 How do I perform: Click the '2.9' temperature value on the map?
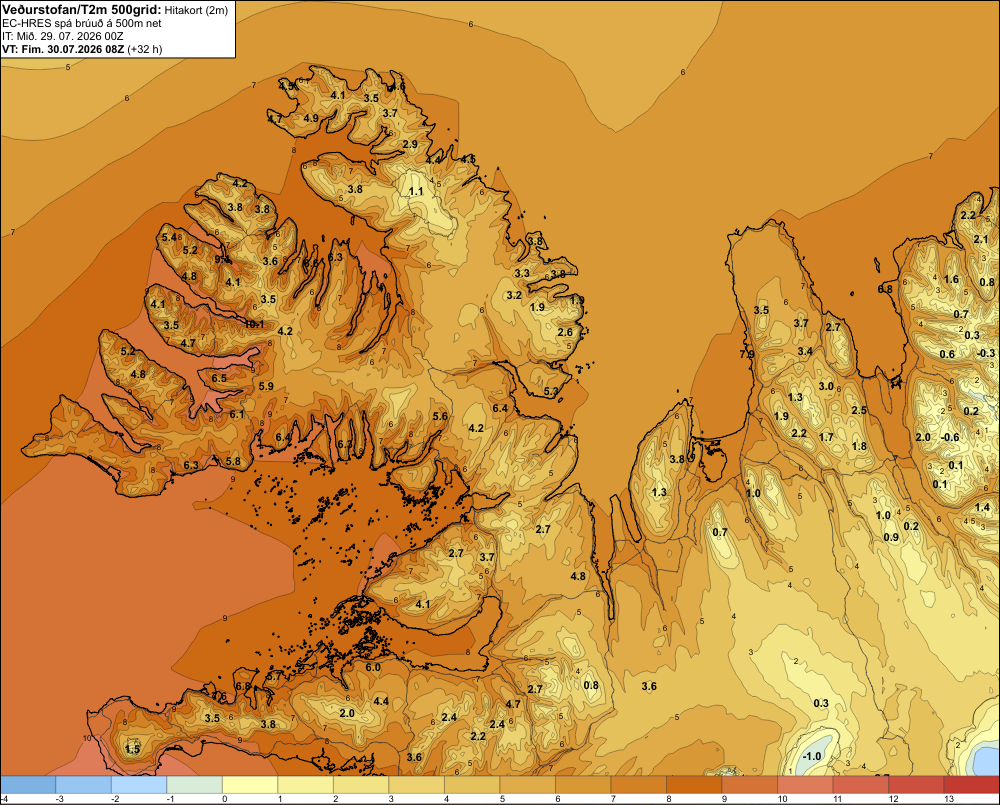tap(410, 144)
